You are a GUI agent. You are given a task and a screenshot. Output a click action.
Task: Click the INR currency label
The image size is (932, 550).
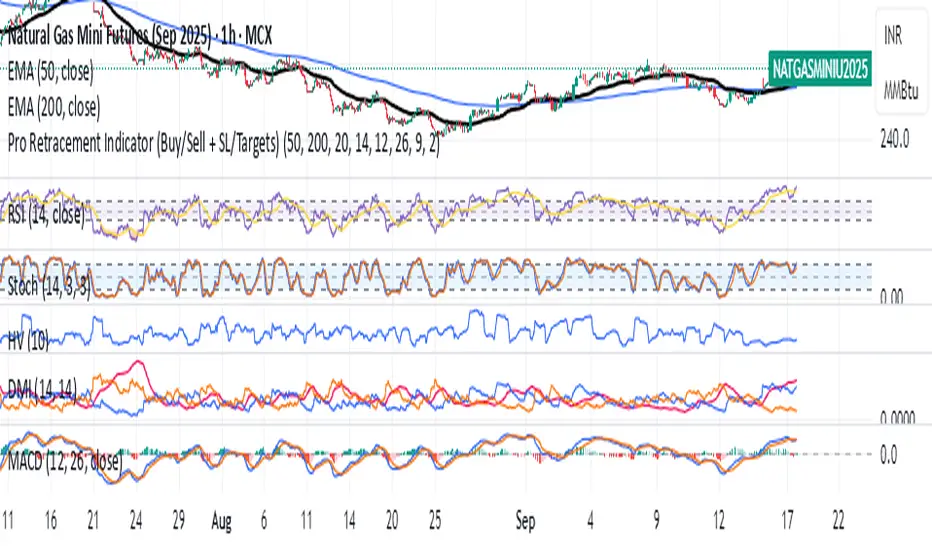click(x=893, y=36)
